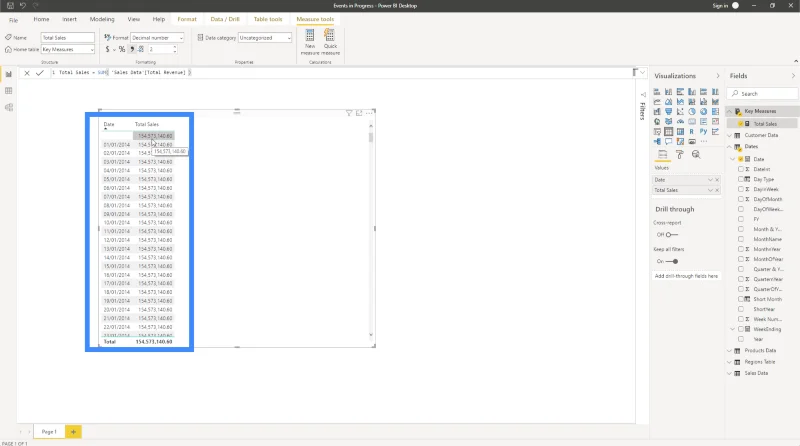Switch to the View ribbon tab
The height and width of the screenshot is (446, 800).
click(134, 19)
